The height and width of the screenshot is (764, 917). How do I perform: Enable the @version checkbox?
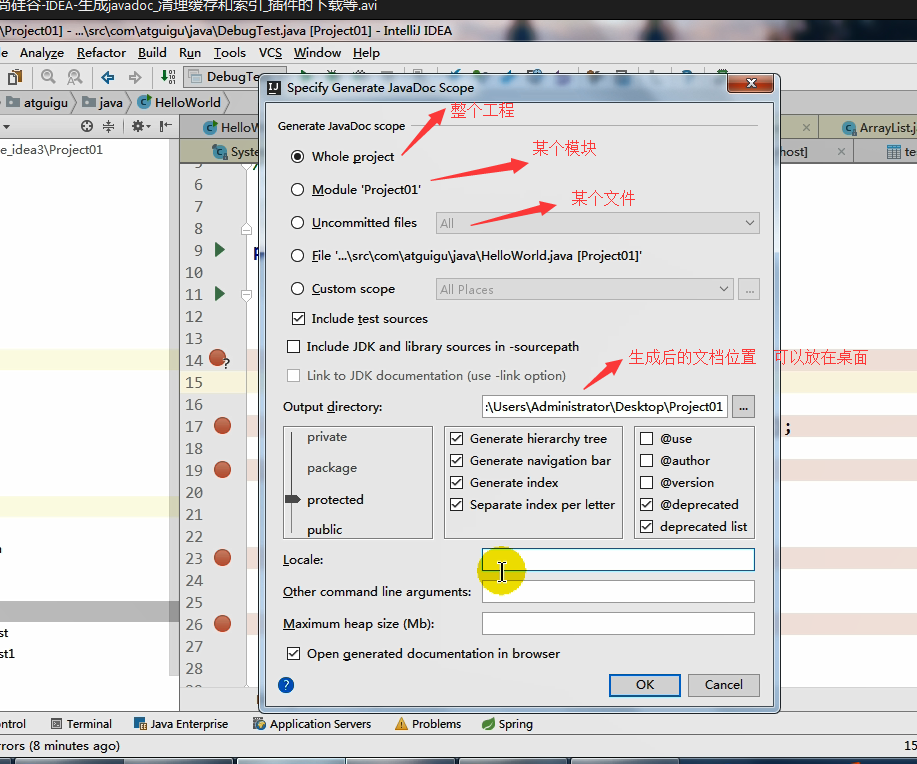pos(647,483)
